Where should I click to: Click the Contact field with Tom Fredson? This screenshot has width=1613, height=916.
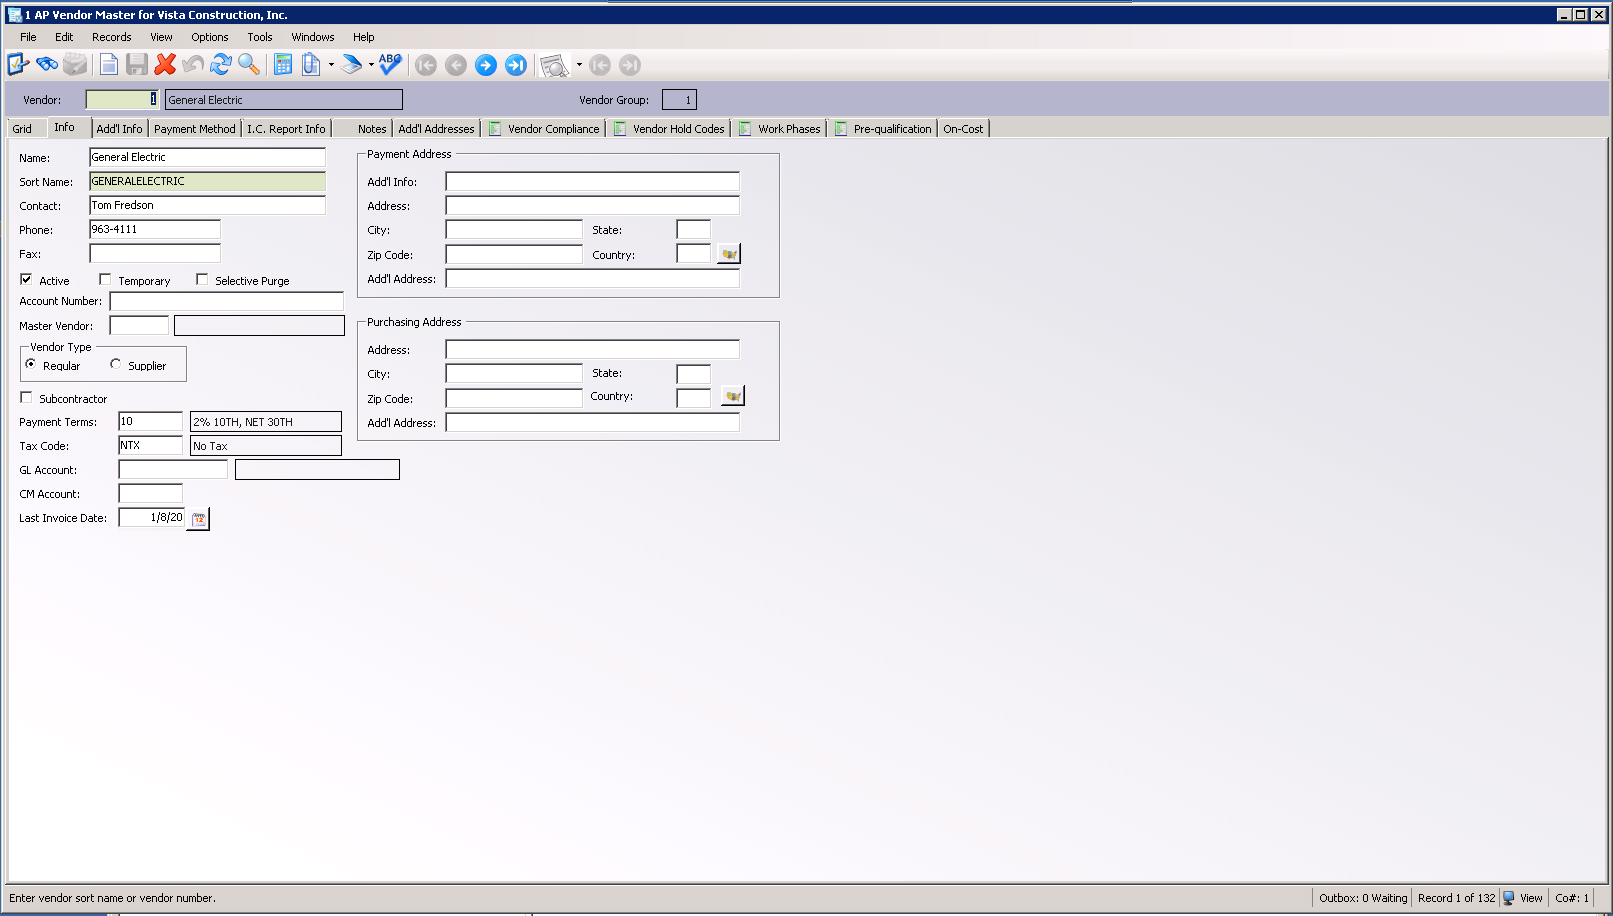point(208,205)
